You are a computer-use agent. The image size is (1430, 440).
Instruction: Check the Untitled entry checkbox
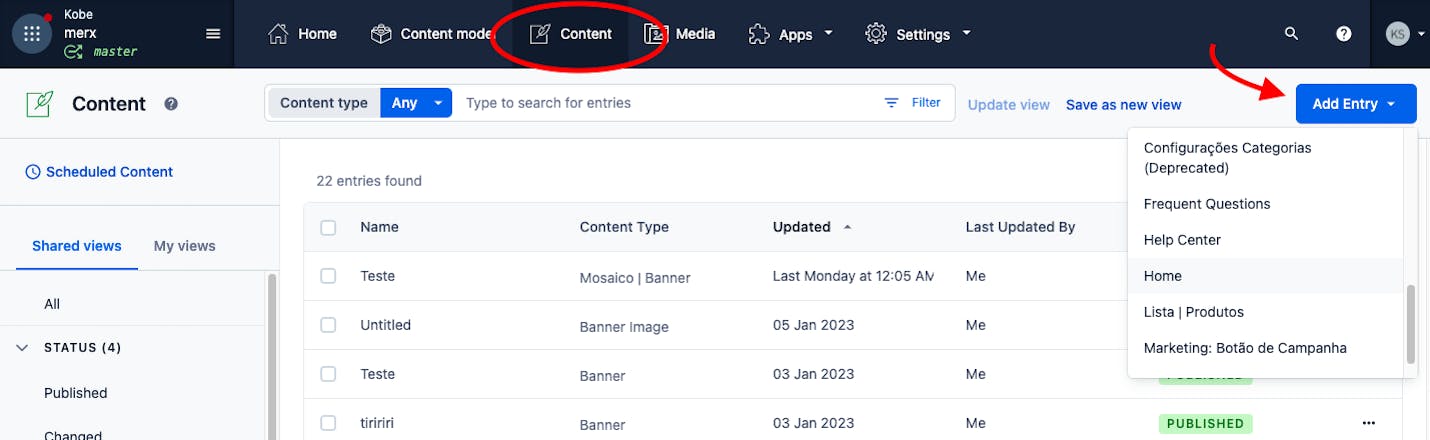point(328,325)
